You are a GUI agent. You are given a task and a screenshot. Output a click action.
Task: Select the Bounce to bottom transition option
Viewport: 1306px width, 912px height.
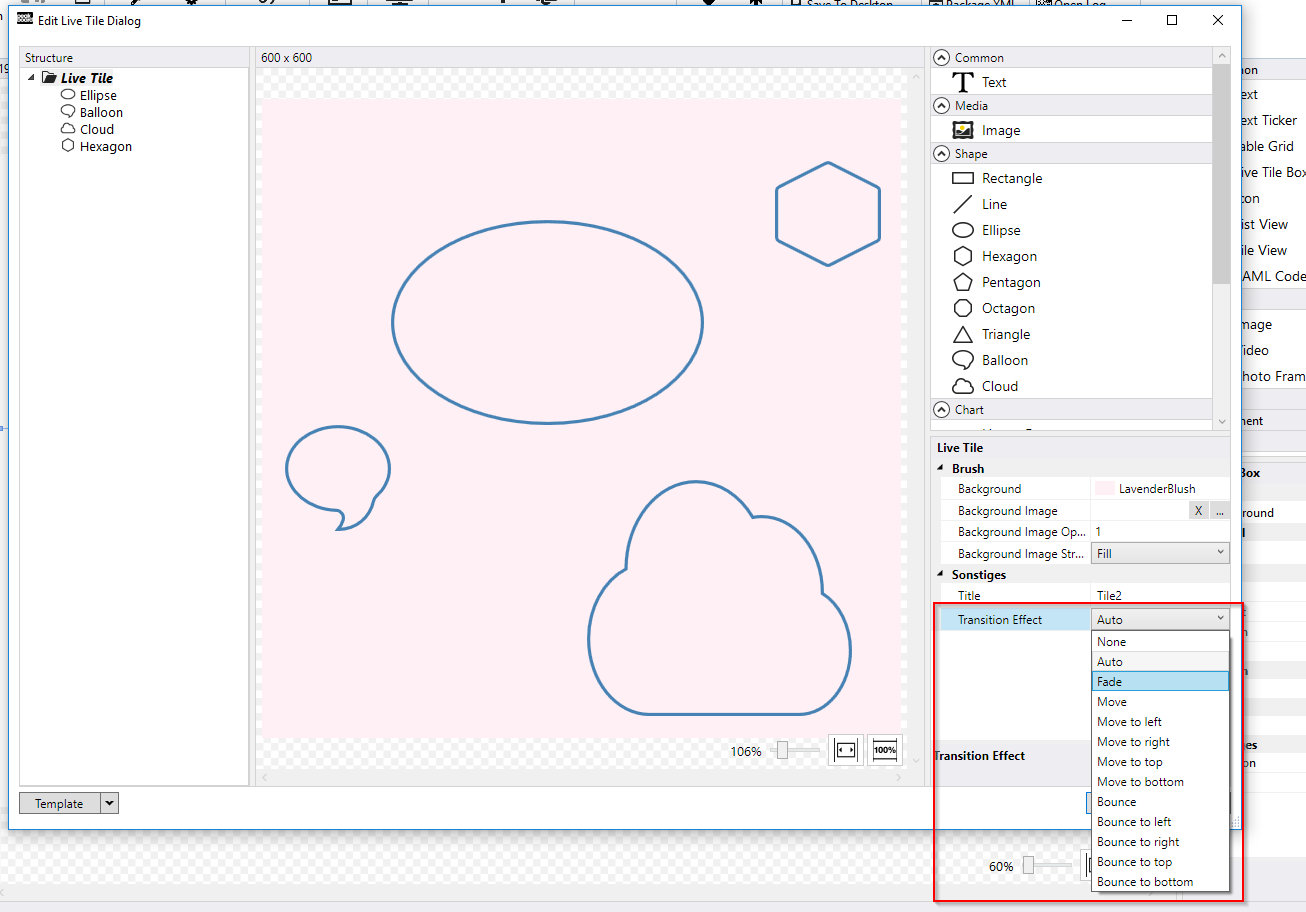[1143, 881]
